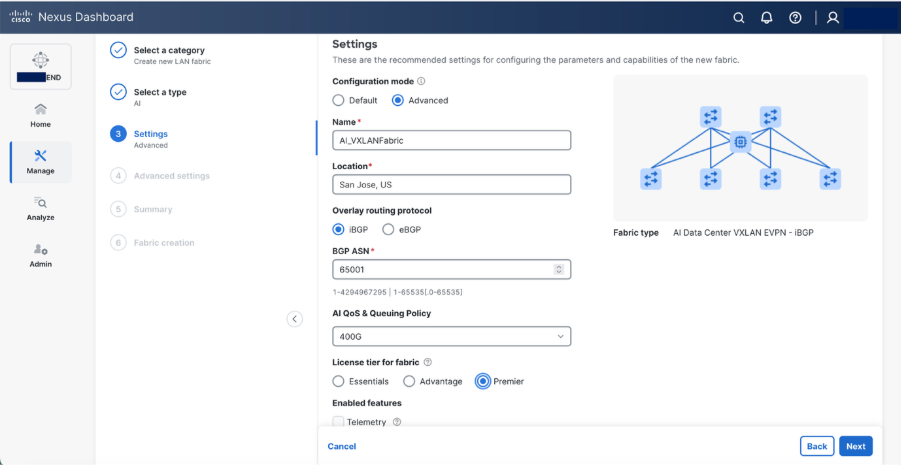
Task: Open the help question mark icon
Action: [795, 18]
